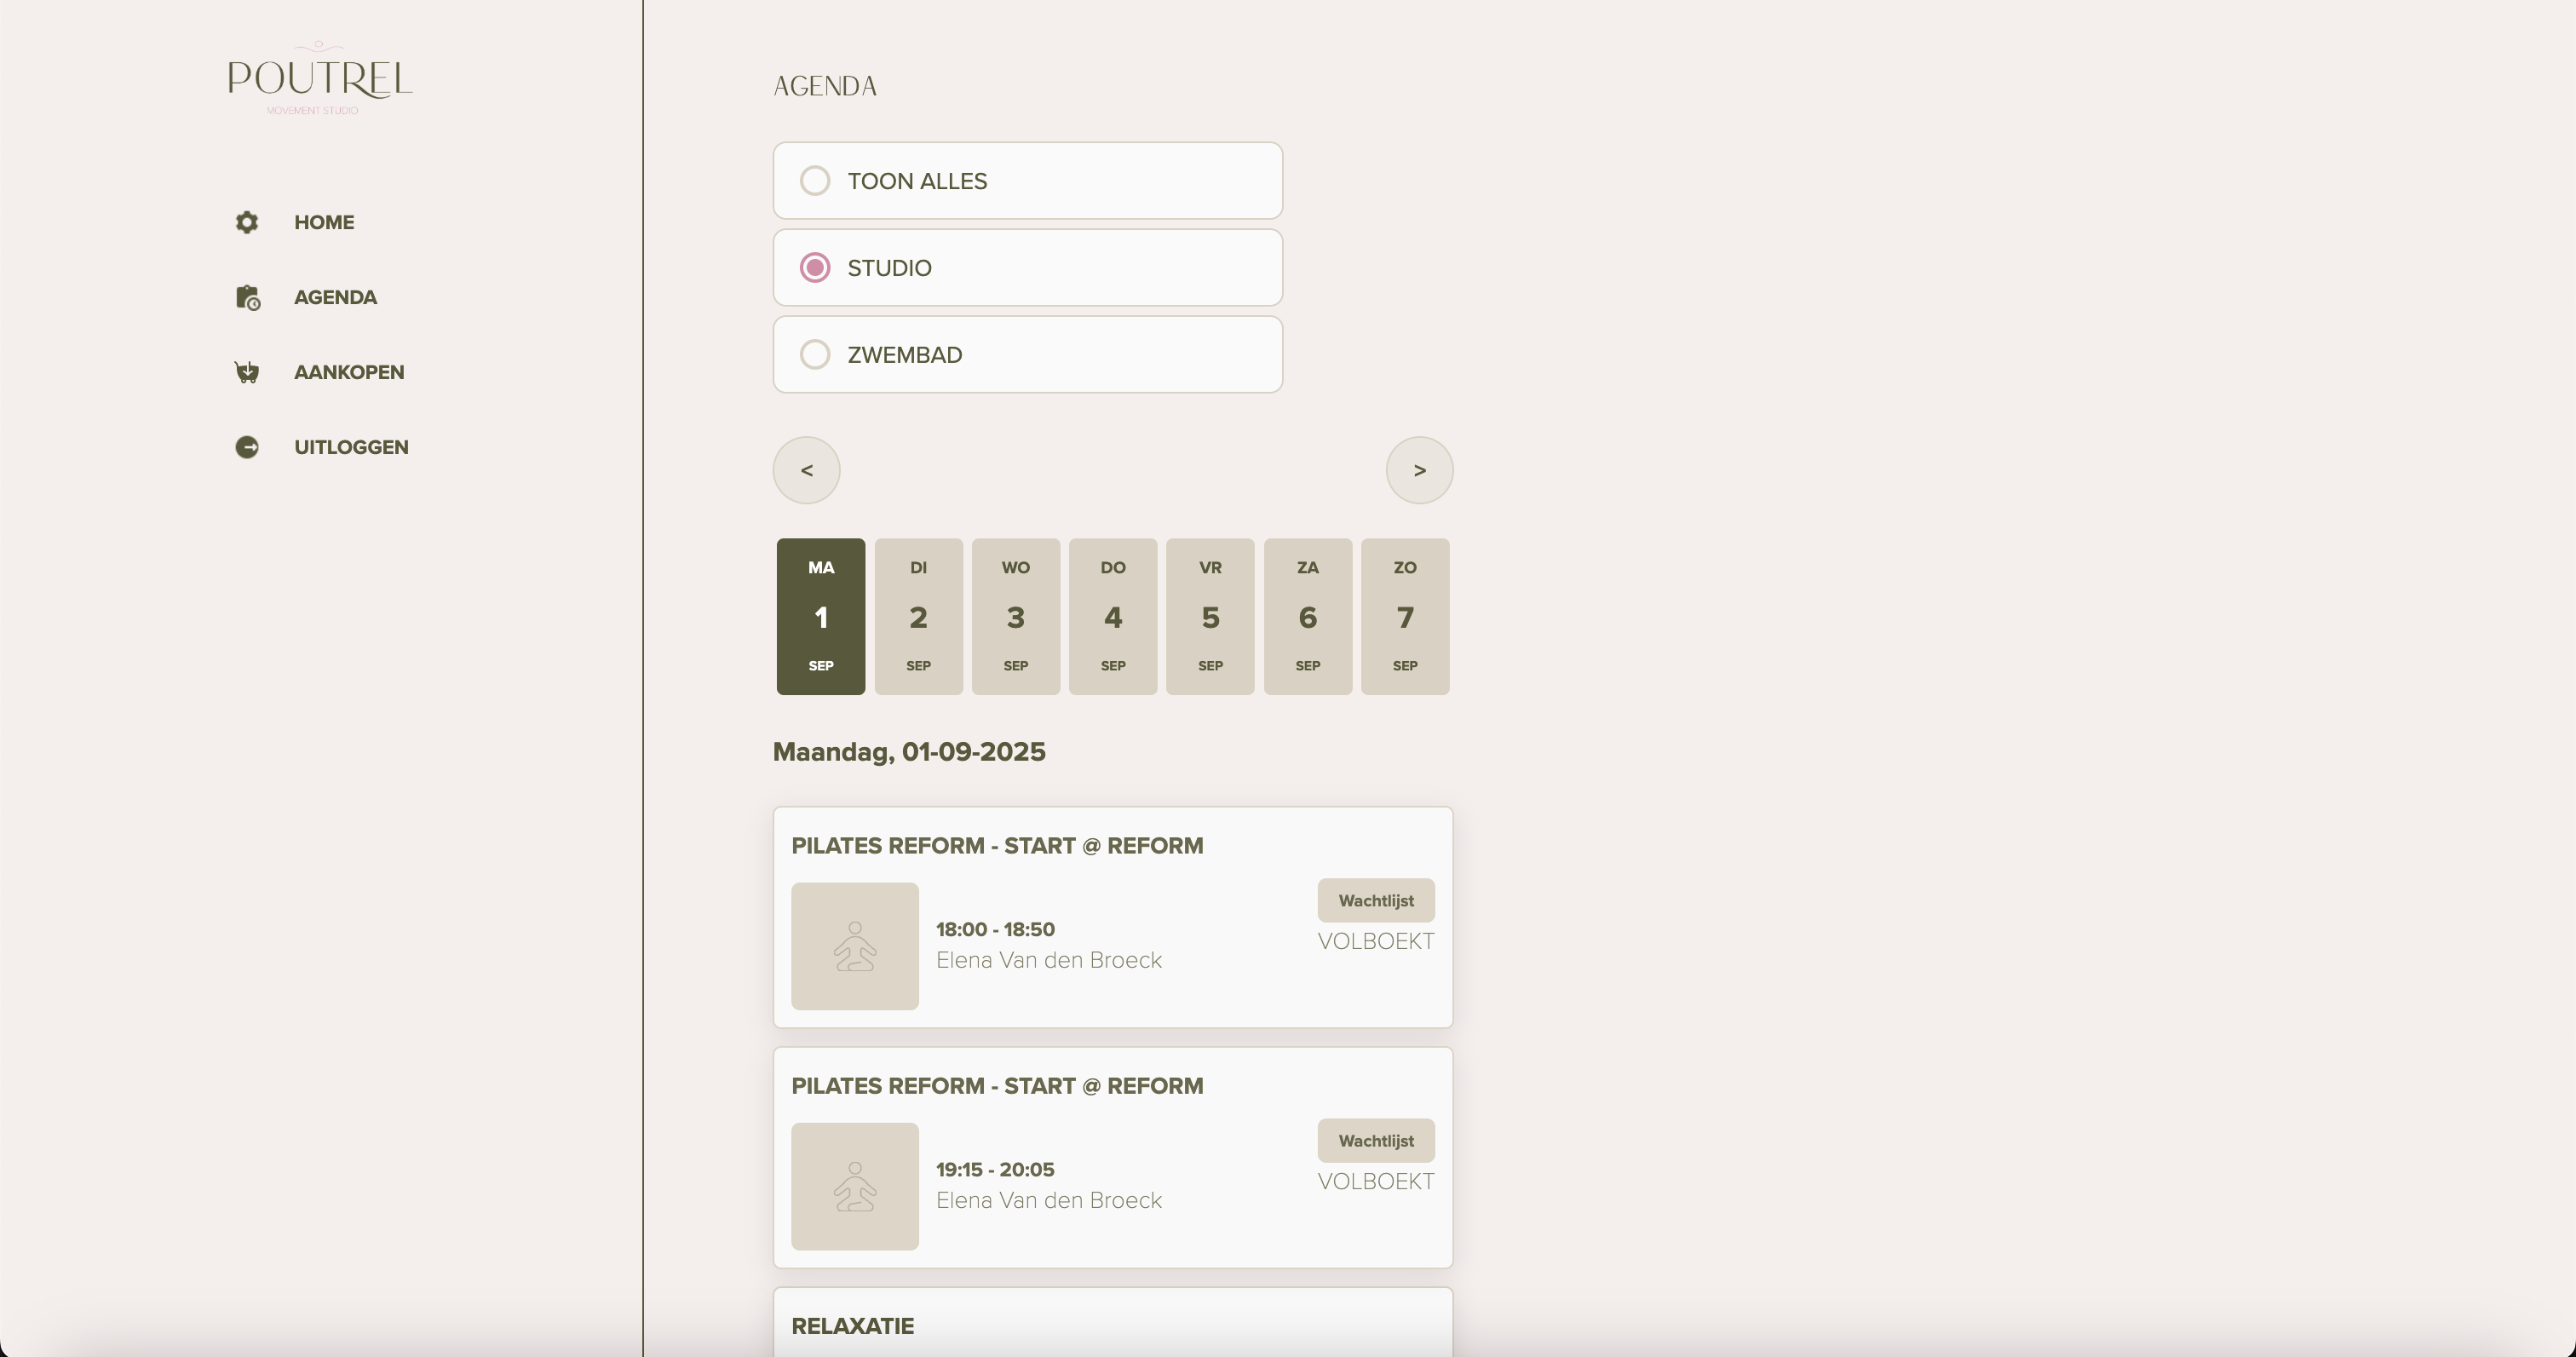Click yoga icon thumbnail of 18:00 class
2576x1357 pixels.
click(854, 946)
